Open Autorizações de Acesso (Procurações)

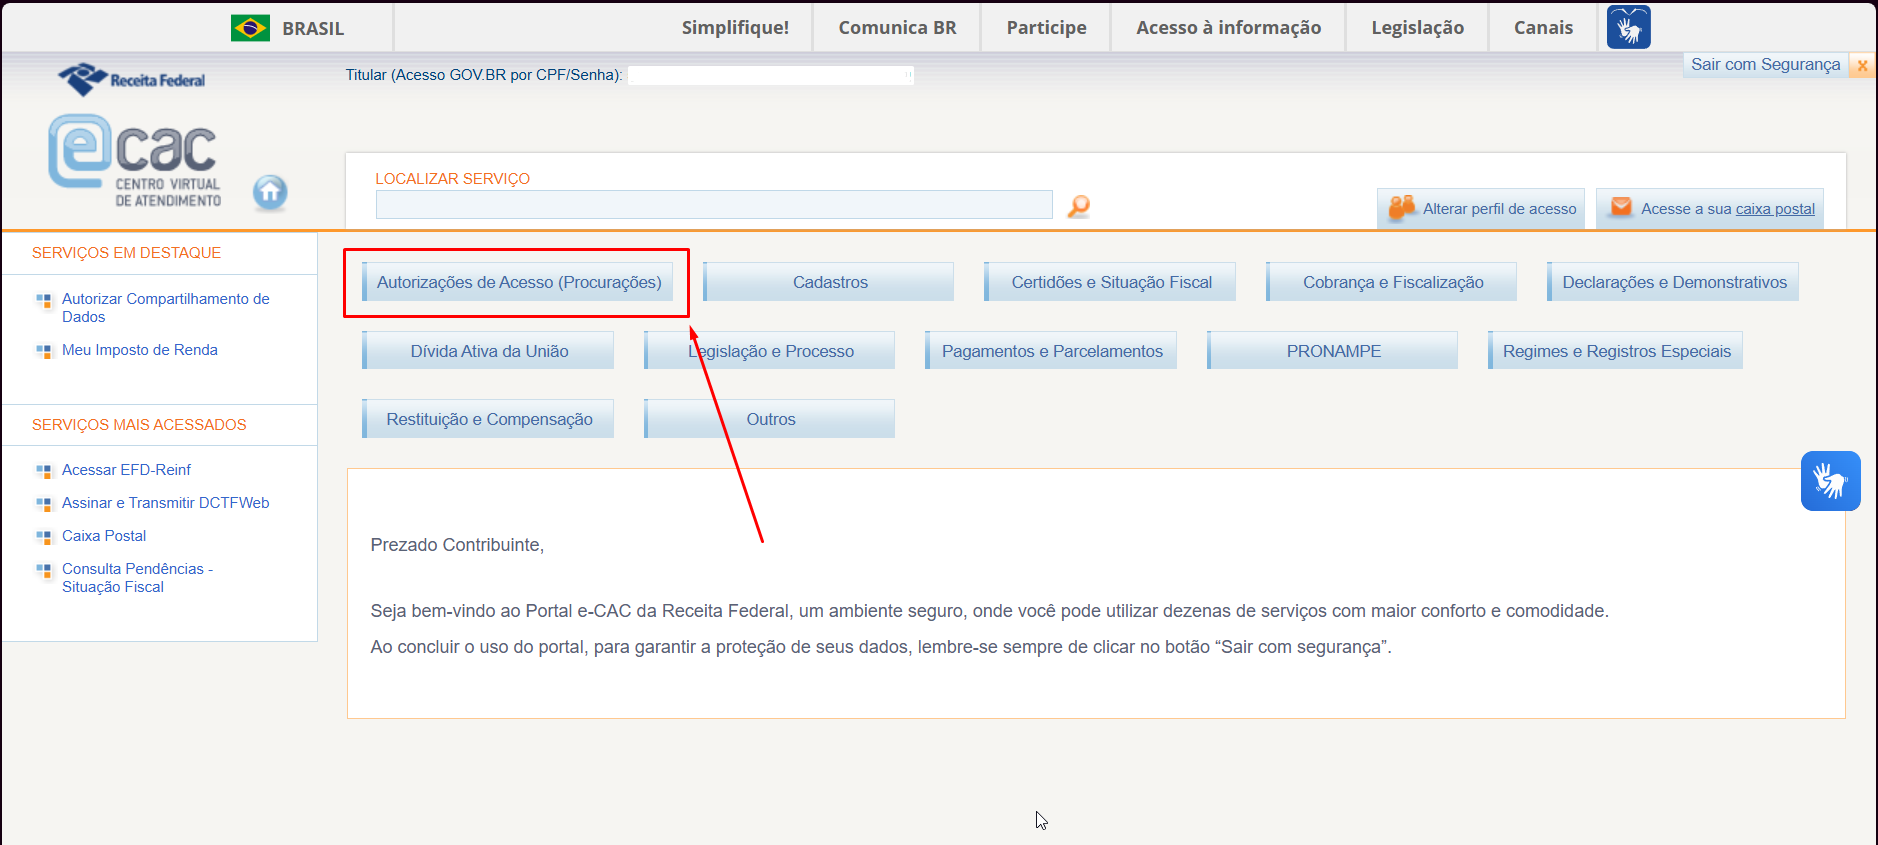(518, 283)
